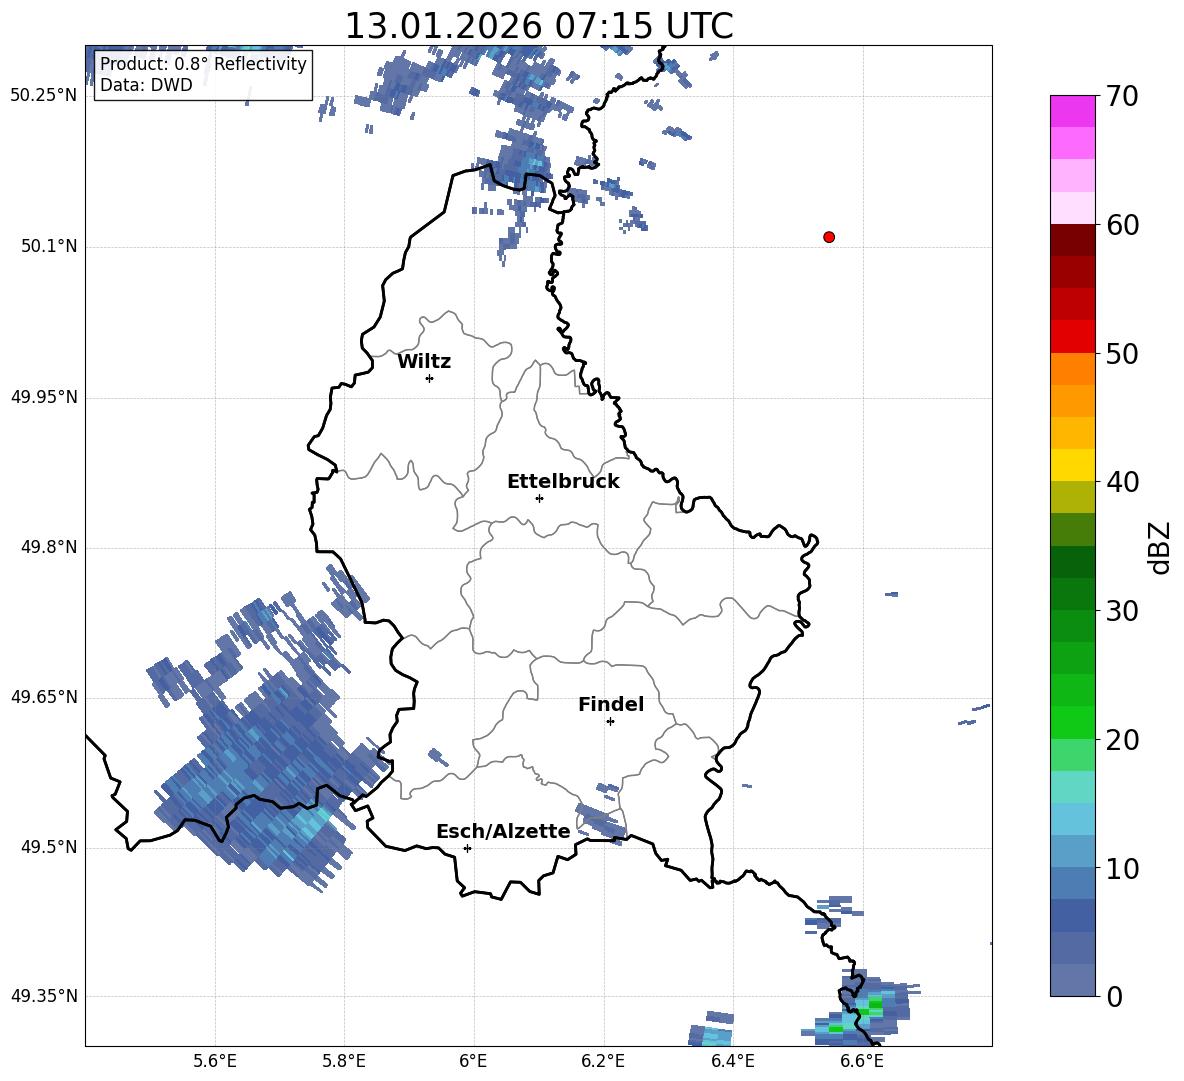Image resolution: width=1184 pixels, height=1081 pixels.
Task: Click the 49.5°N latitude label
Action: coord(50,847)
